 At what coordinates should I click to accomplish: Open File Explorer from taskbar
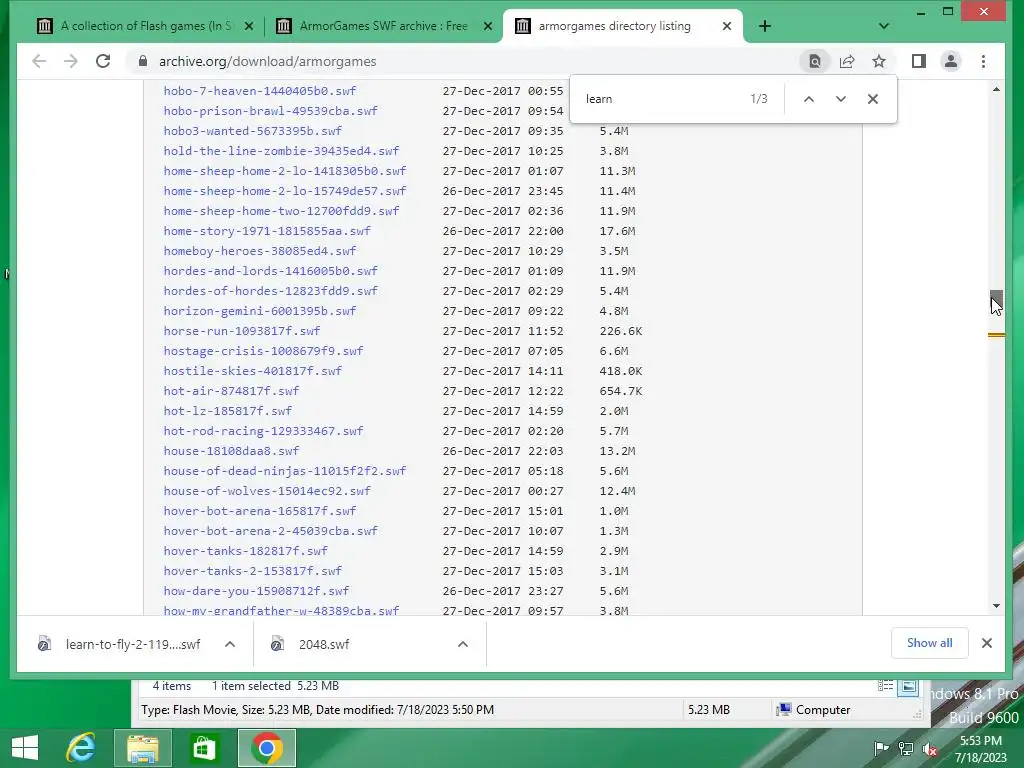tap(142, 748)
